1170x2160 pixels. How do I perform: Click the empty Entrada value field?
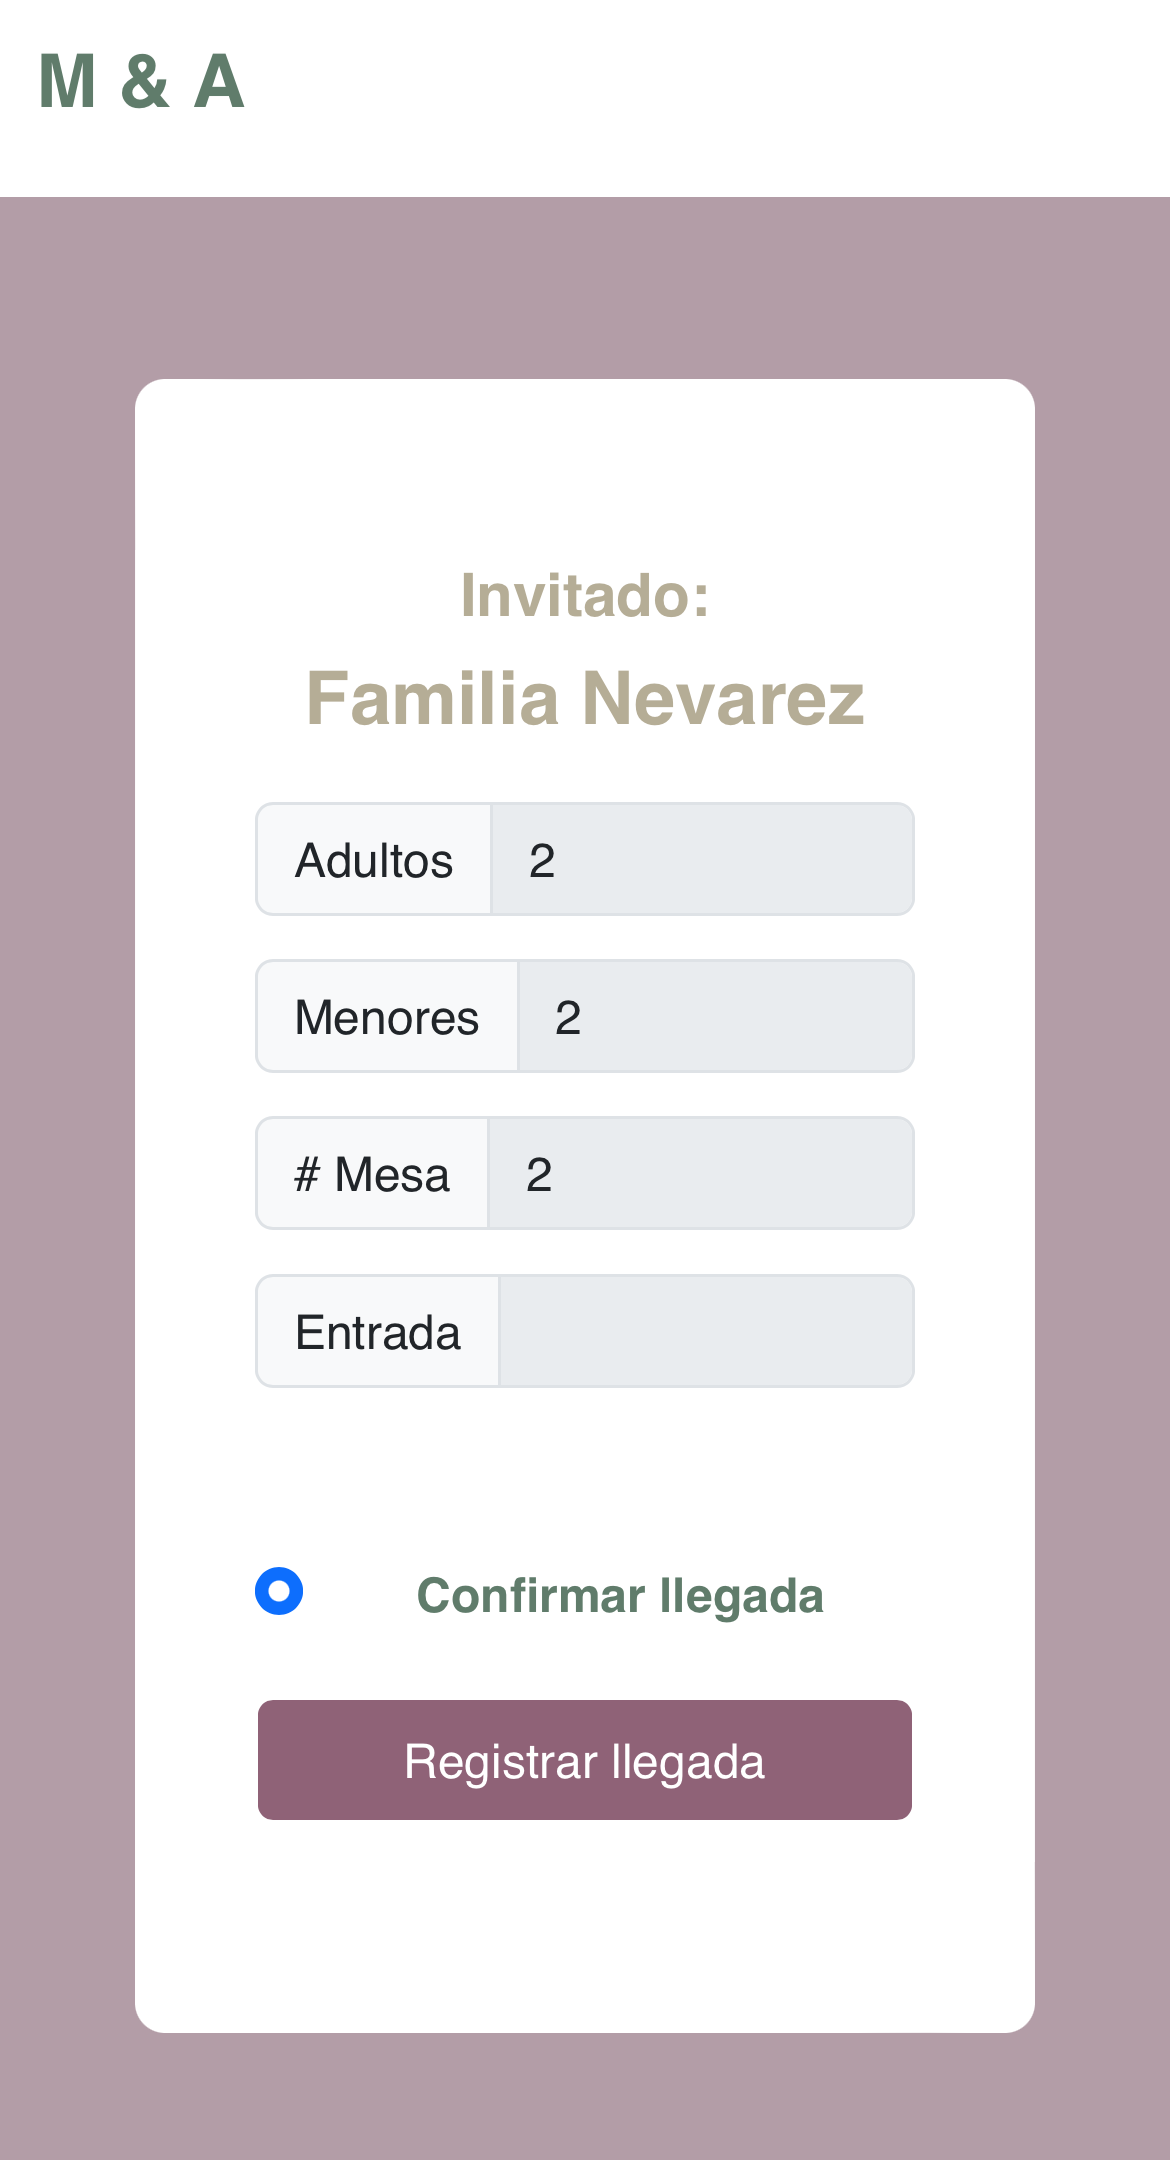click(x=706, y=1332)
